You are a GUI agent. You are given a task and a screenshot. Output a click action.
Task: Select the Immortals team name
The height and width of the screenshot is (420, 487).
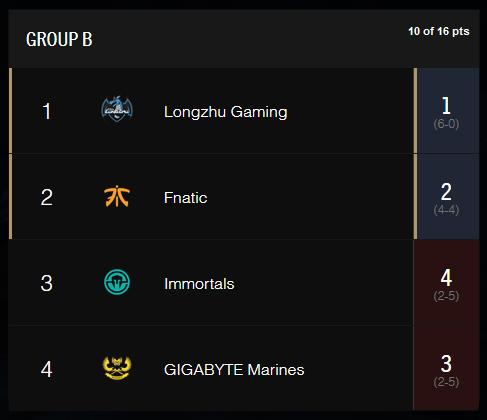tap(199, 284)
